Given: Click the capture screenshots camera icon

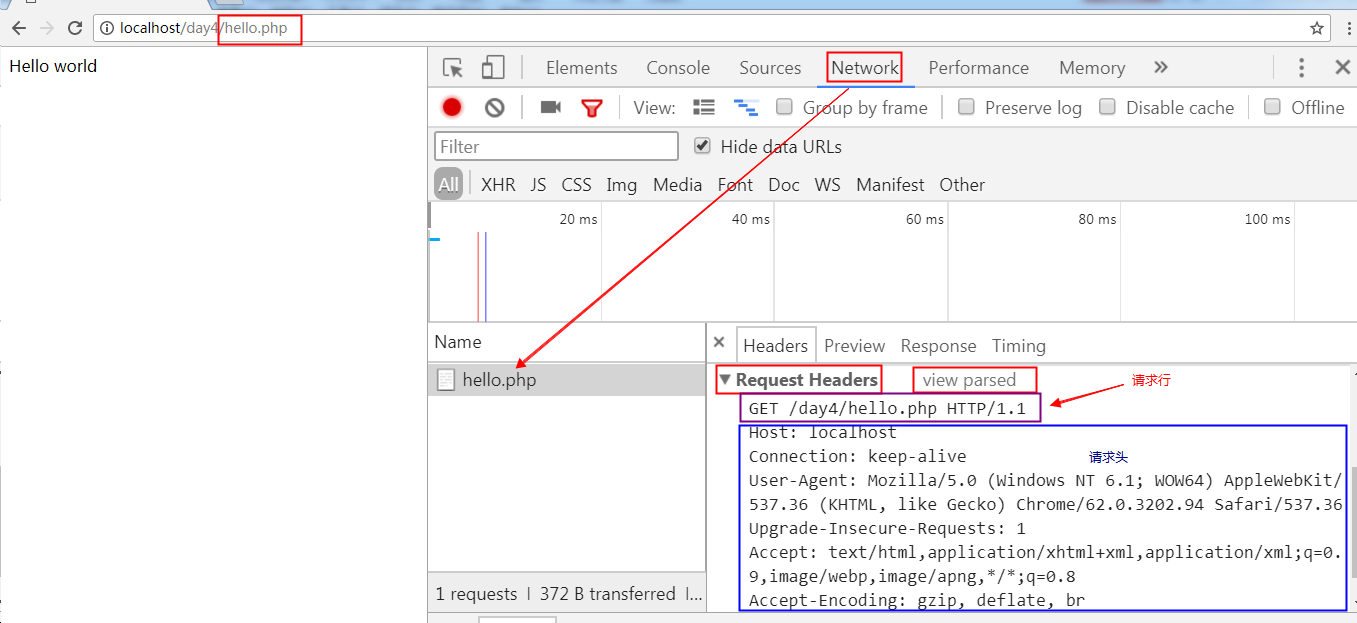Looking at the screenshot, I should (550, 107).
